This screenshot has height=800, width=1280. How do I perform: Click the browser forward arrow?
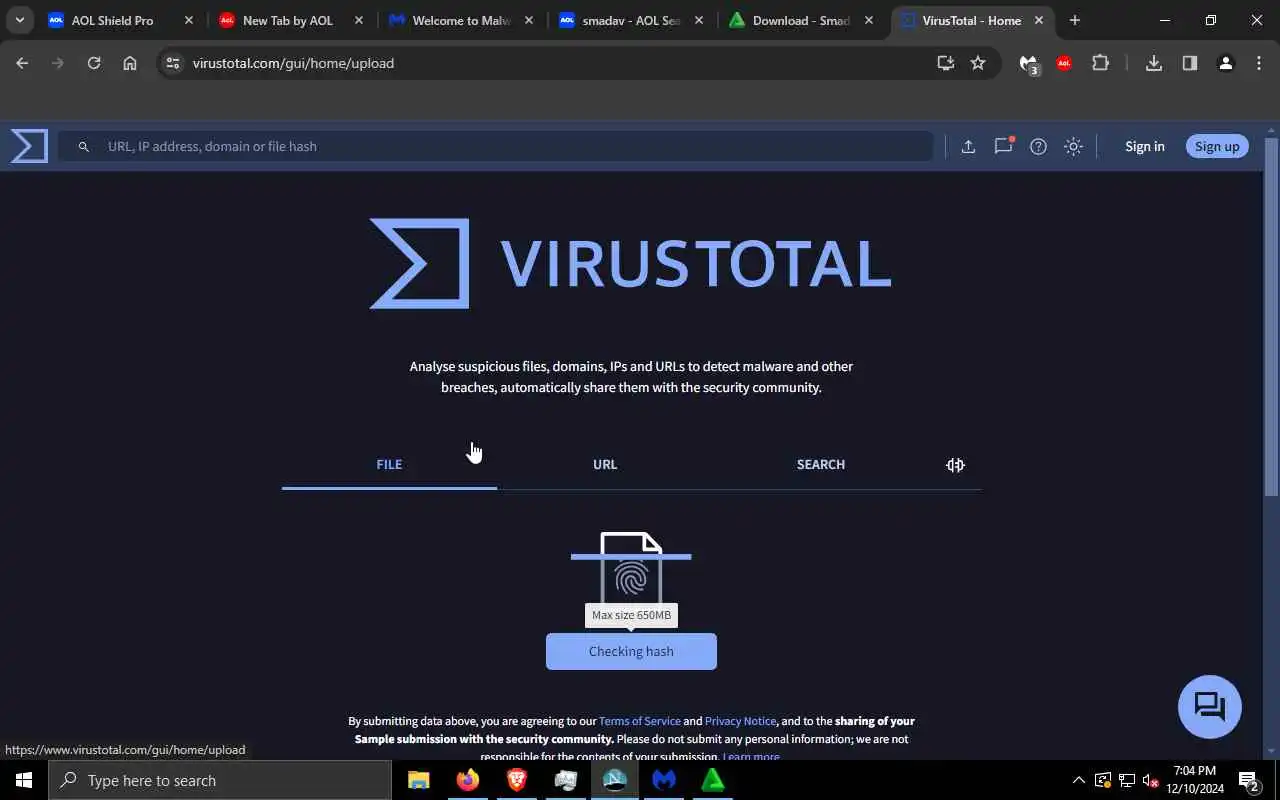(58, 63)
